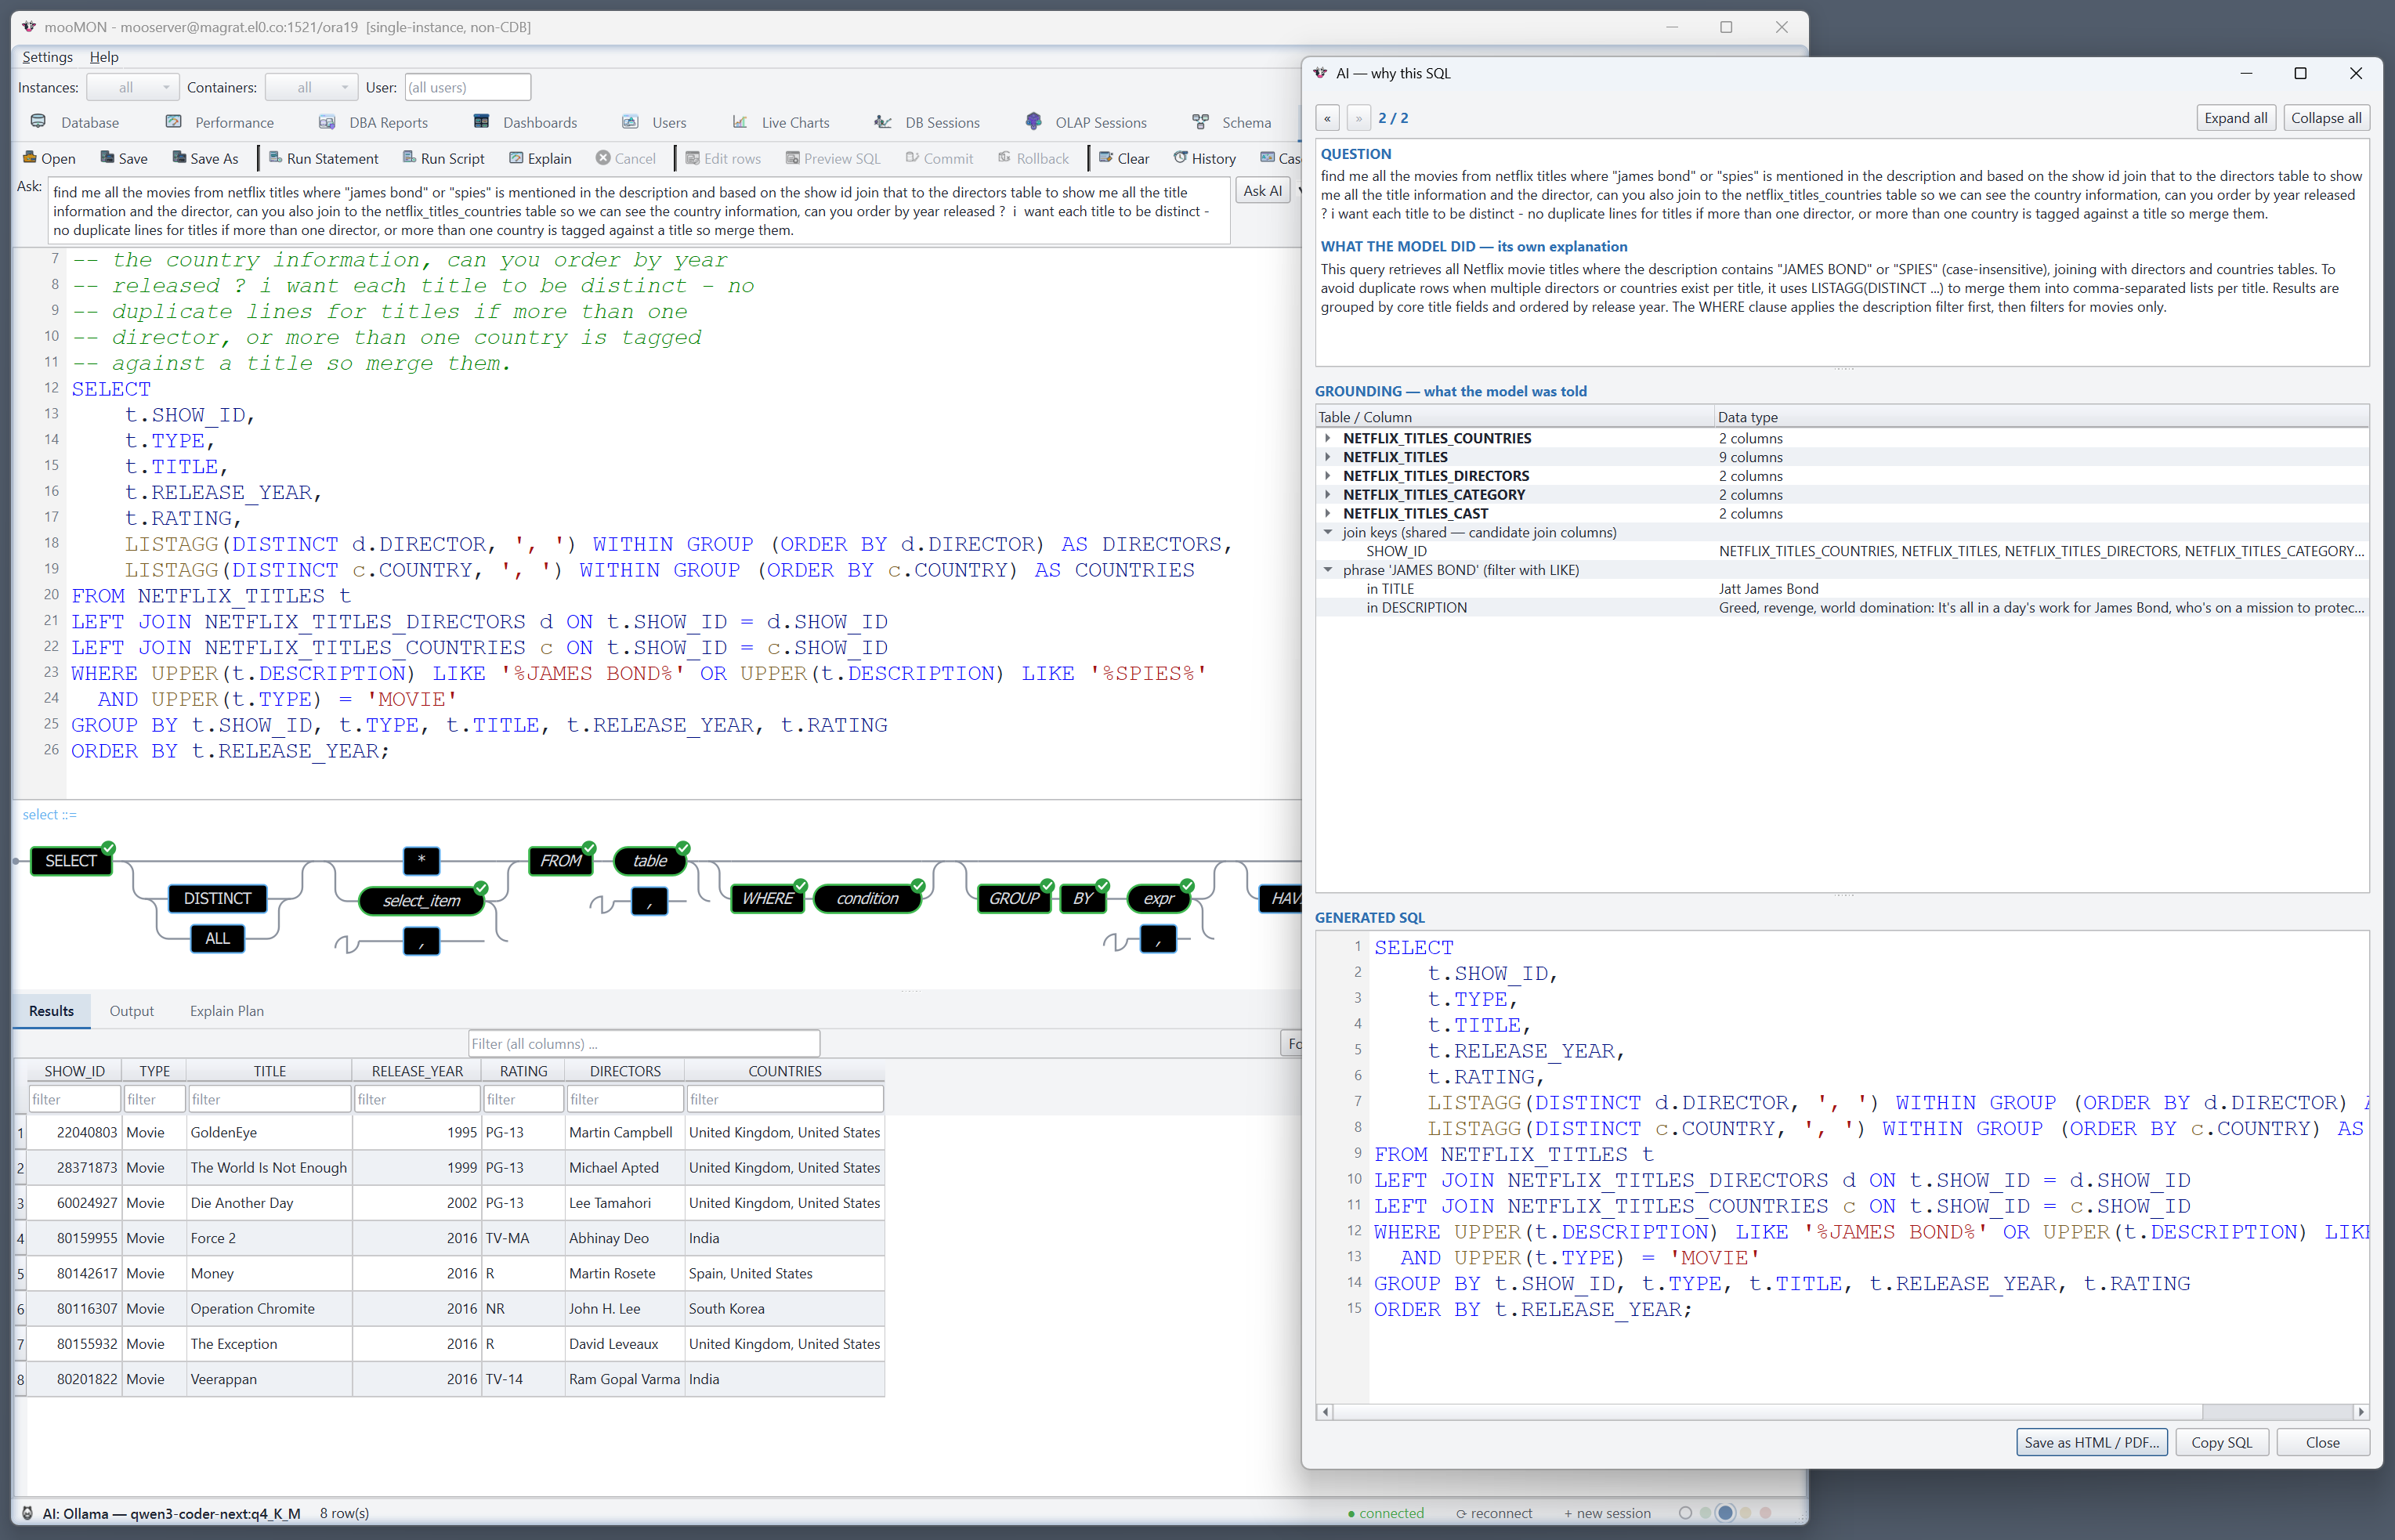Click Save as HTML / PDF button
This screenshot has height=1540, width=2395.
(2091, 1442)
